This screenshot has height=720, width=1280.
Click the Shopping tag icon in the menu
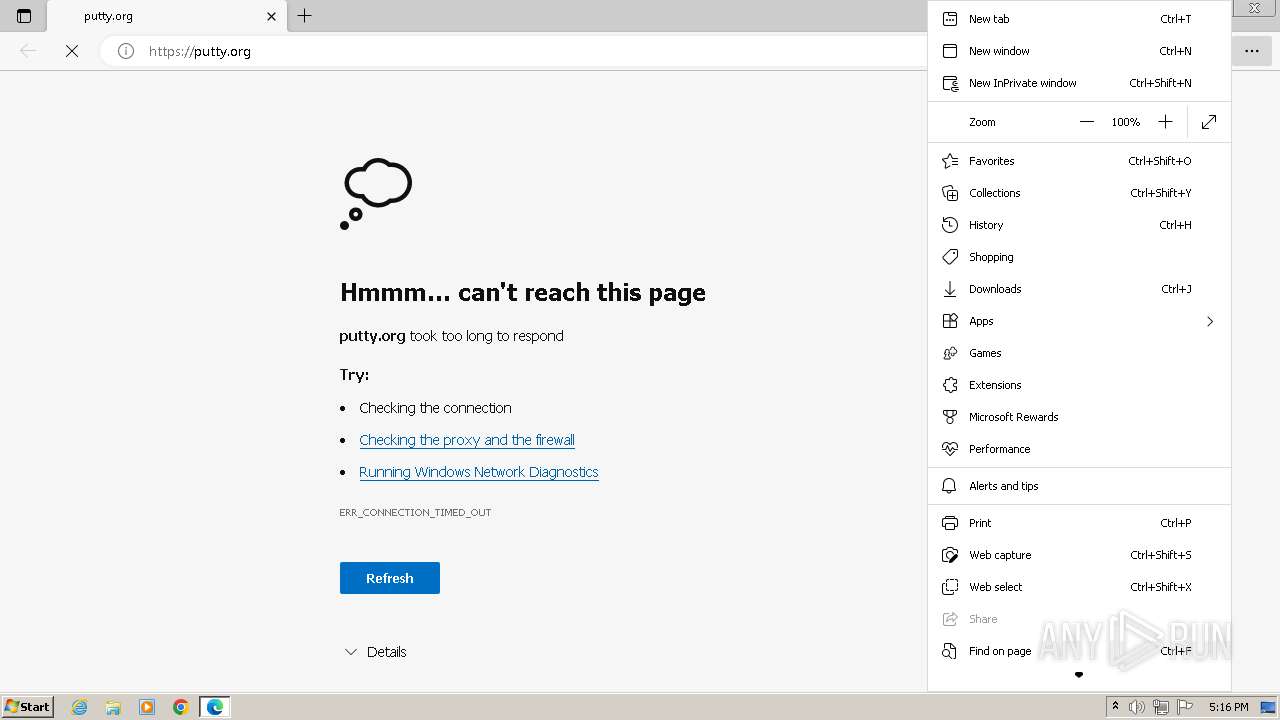pos(950,257)
